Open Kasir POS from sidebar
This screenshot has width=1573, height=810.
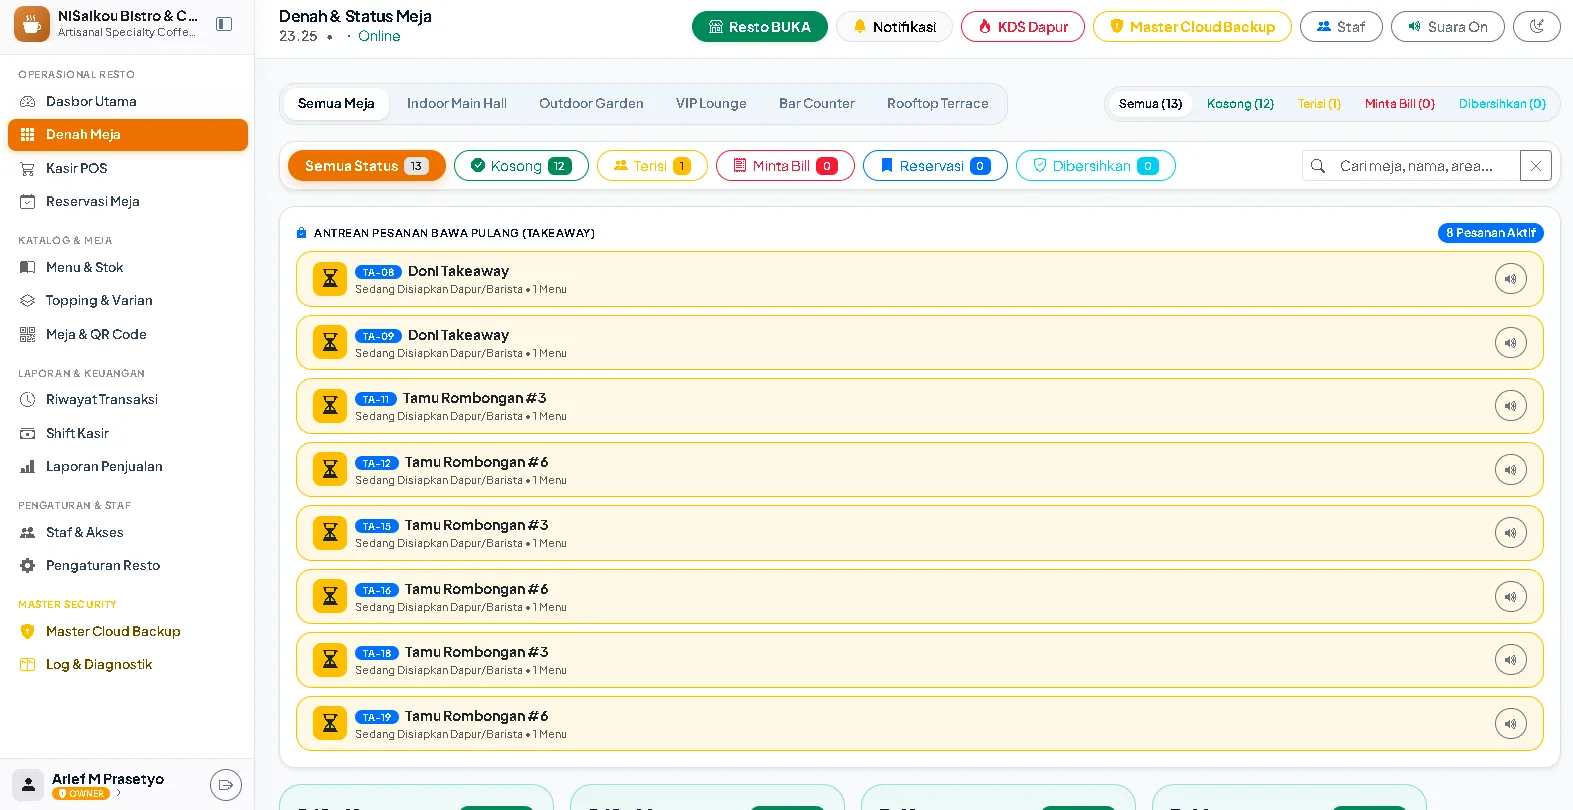[x=128, y=168]
